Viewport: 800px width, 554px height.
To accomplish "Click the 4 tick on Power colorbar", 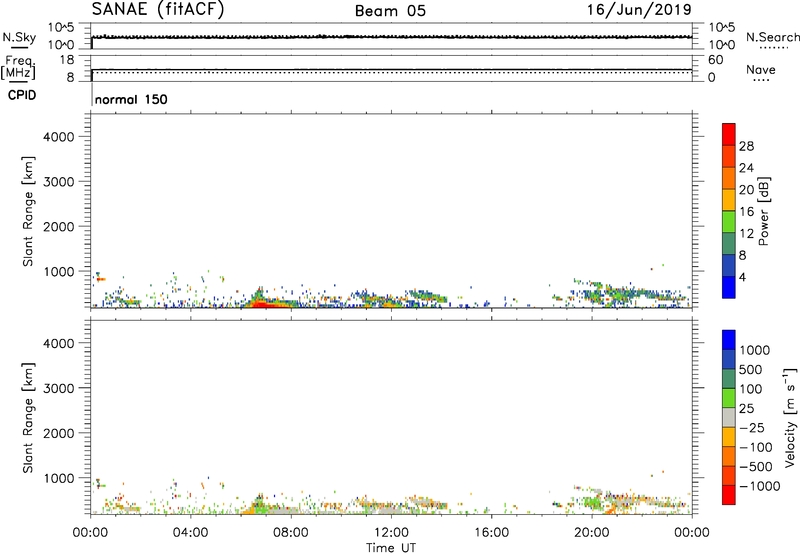I will pyautogui.click(x=742, y=278).
